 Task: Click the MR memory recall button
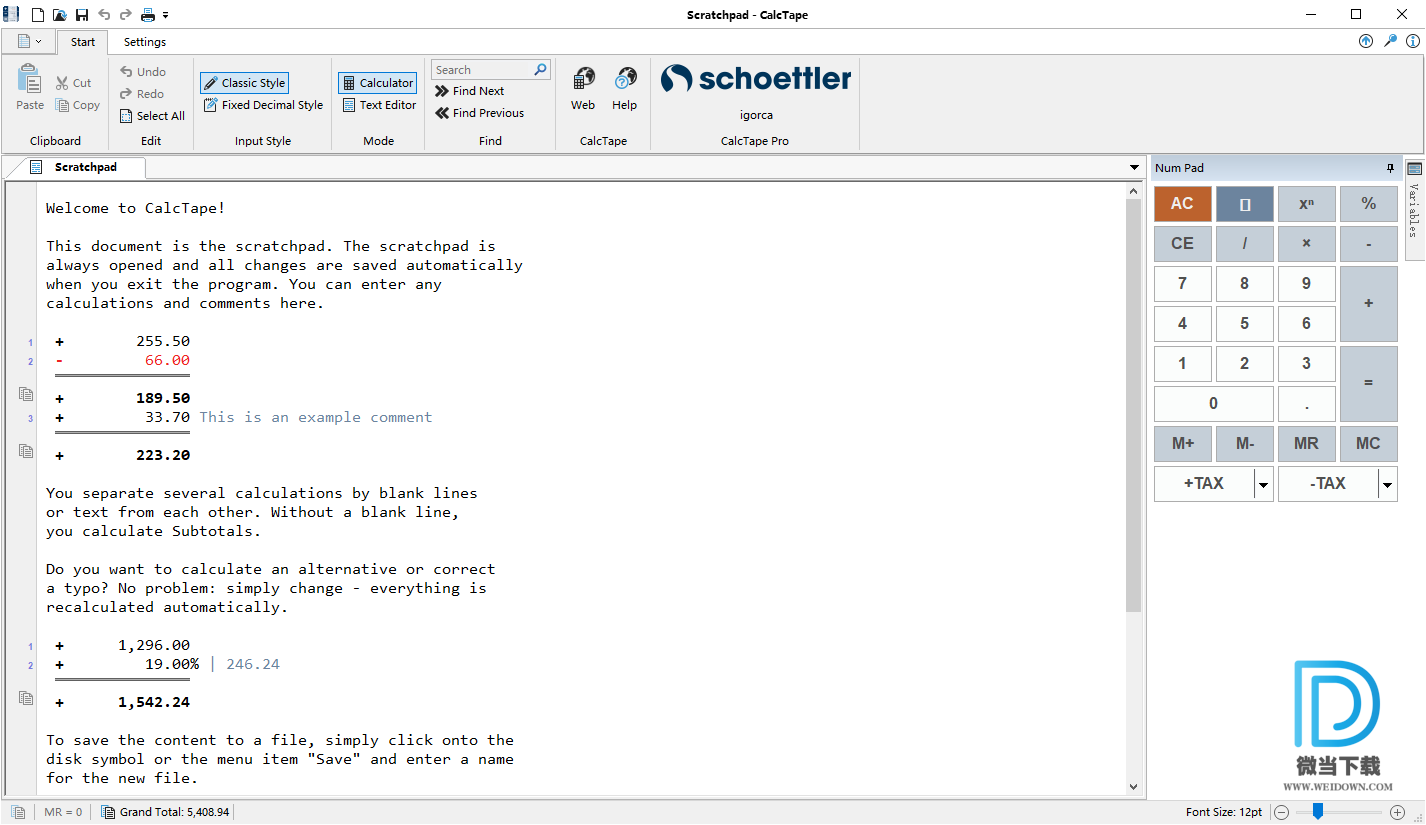tap(1307, 444)
